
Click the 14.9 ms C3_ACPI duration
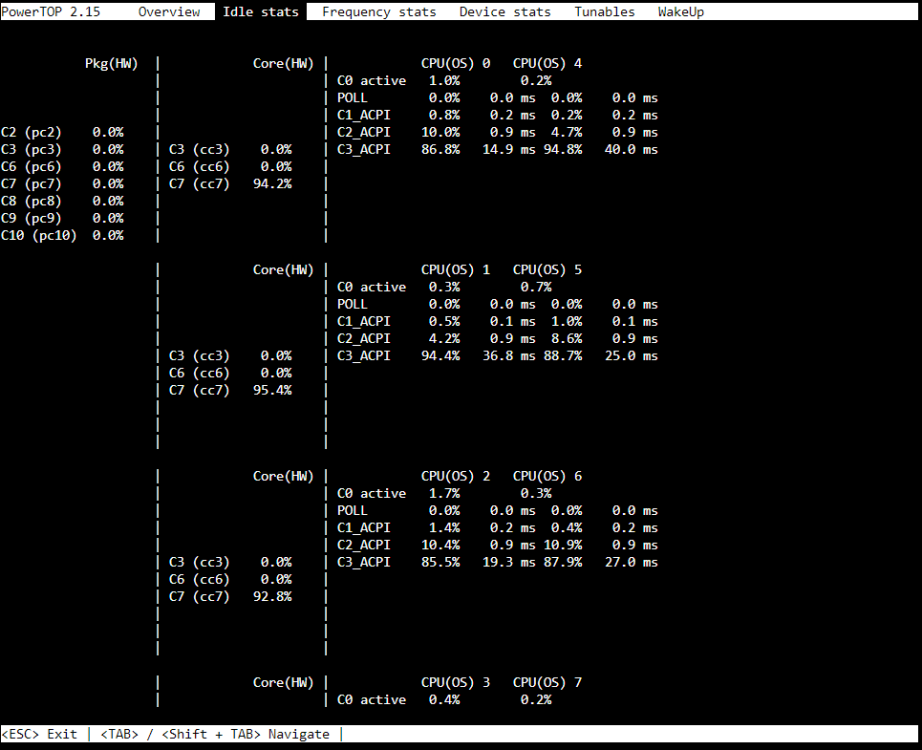click(509, 149)
